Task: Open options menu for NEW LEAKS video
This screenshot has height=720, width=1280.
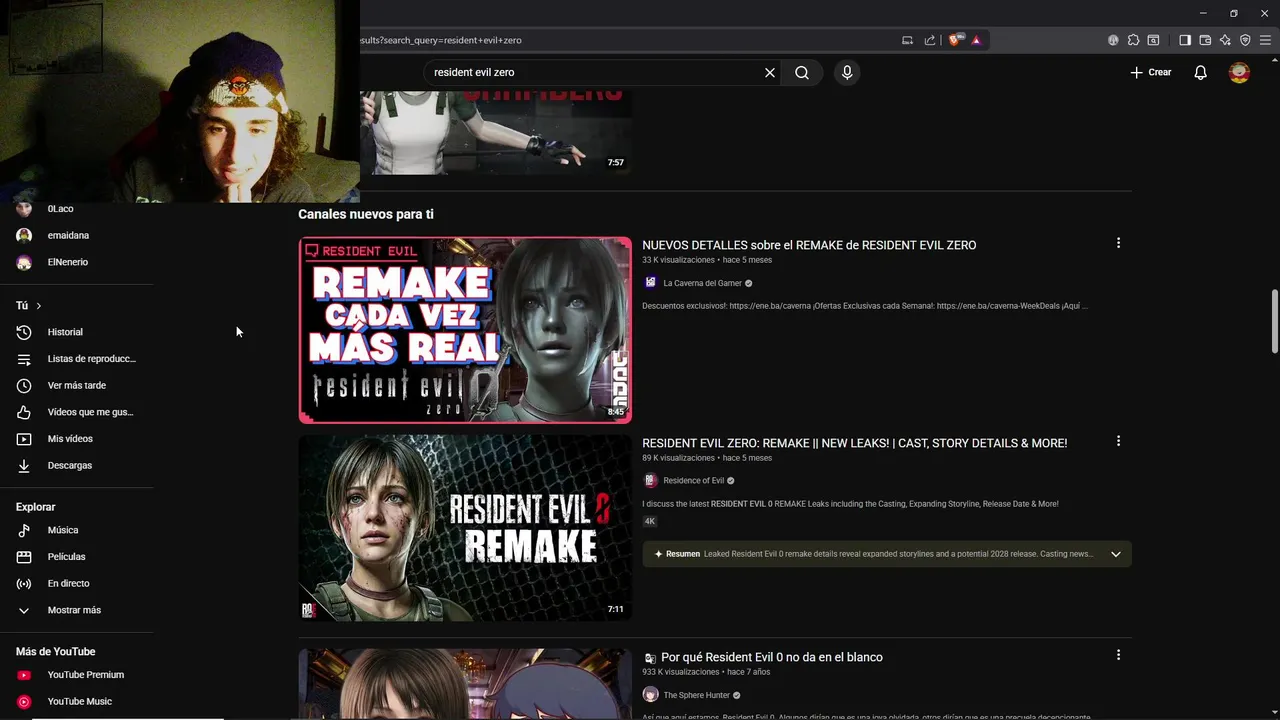Action: click(x=1118, y=441)
